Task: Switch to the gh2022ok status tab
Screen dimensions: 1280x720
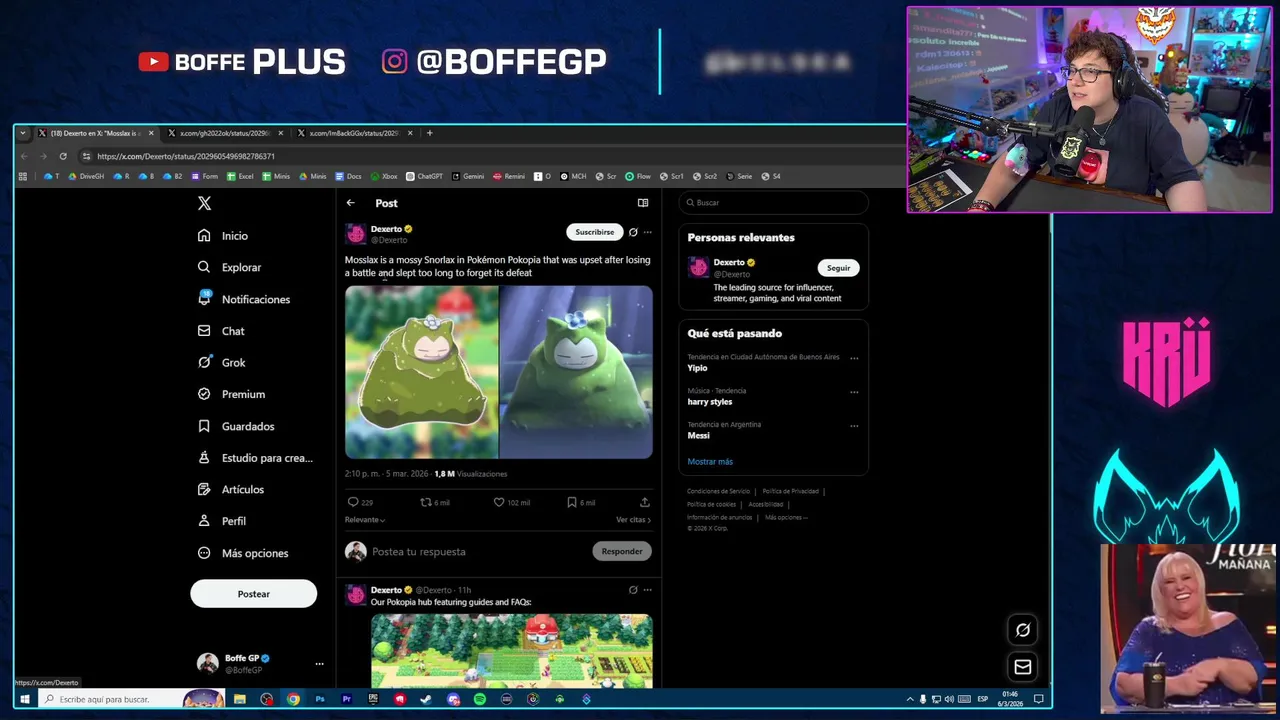Action: [223, 133]
